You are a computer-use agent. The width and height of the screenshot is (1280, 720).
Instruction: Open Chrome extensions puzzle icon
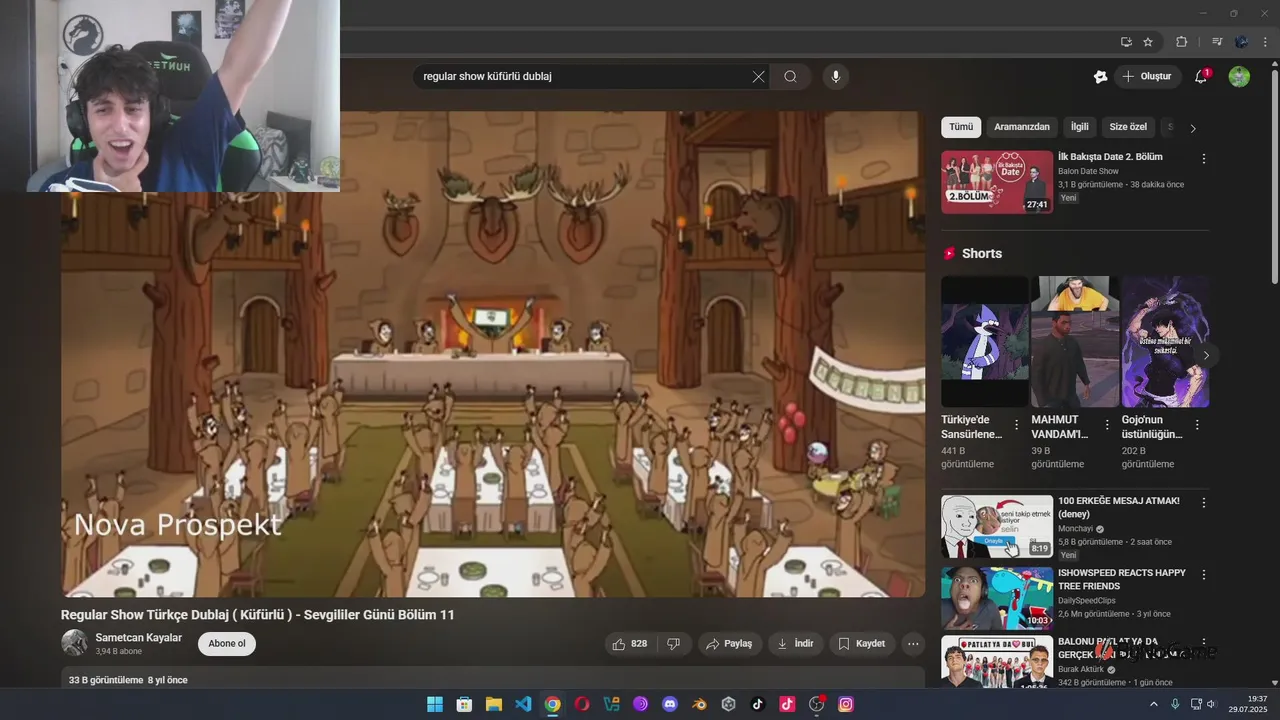pos(1181,42)
